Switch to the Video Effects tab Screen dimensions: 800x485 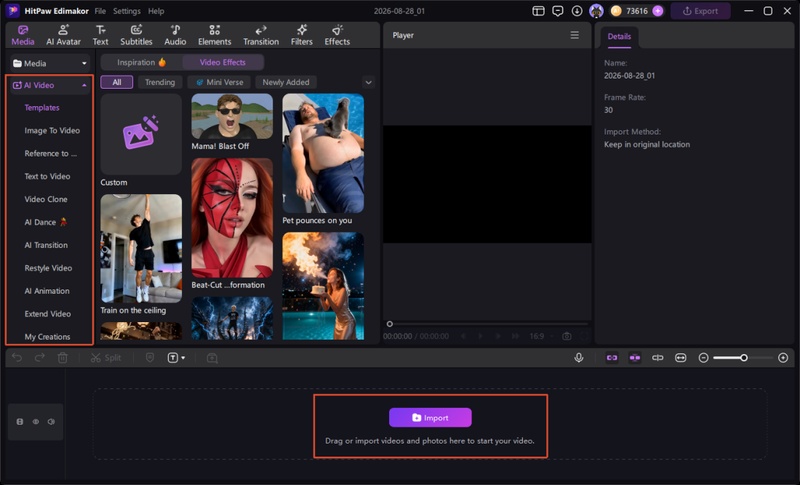tap(223, 62)
